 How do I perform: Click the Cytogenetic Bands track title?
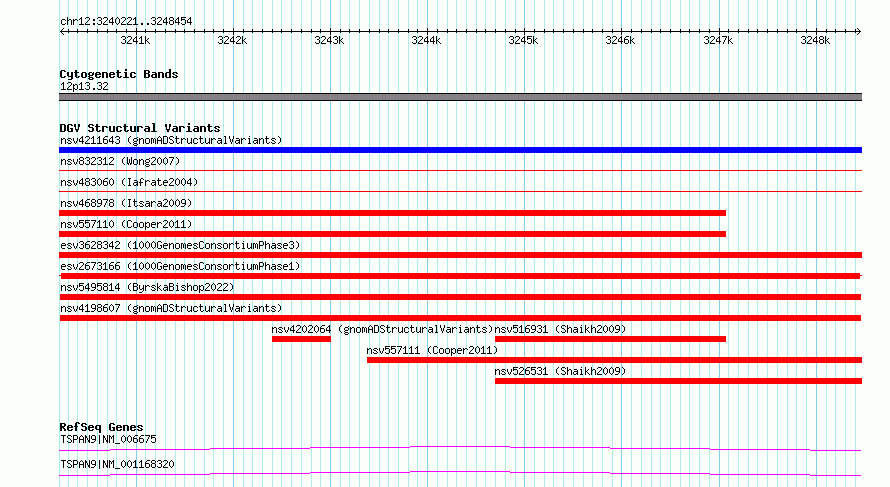[x=119, y=74]
